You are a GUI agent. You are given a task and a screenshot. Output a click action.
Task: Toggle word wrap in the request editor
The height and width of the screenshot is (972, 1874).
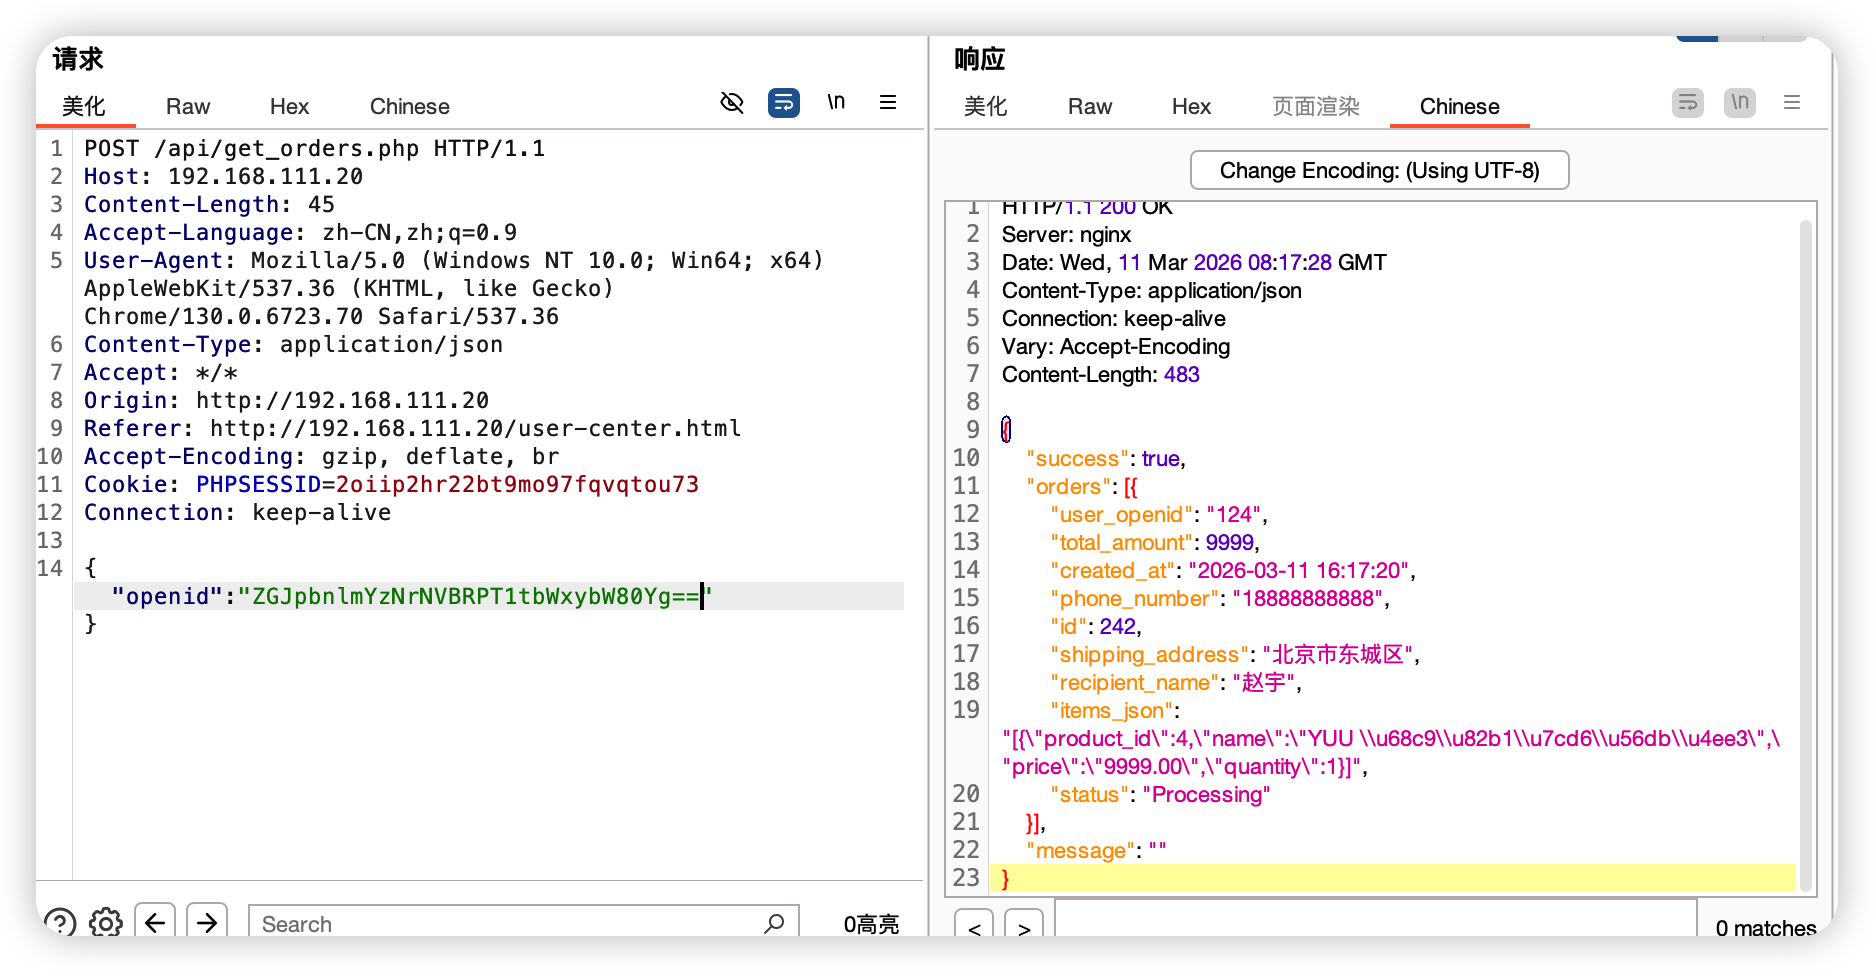[783, 103]
